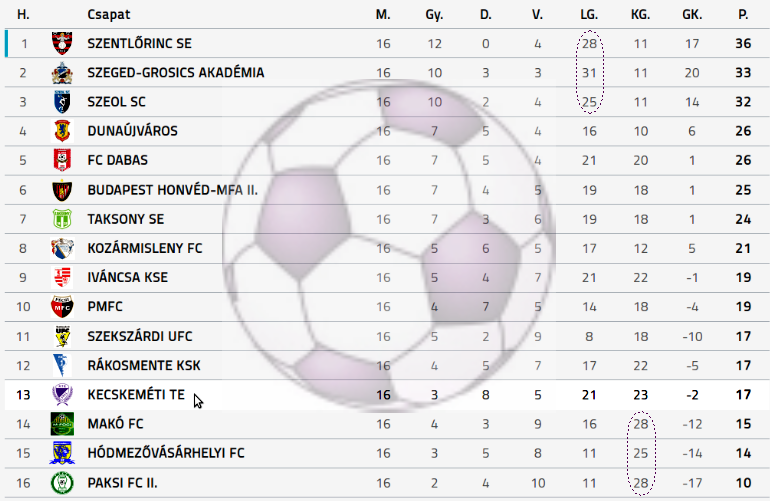Open the HÓDMEZŐVÁSÁRHELYI FC team link
Screen dimensions: 770x501
pyautogui.click(x=166, y=453)
